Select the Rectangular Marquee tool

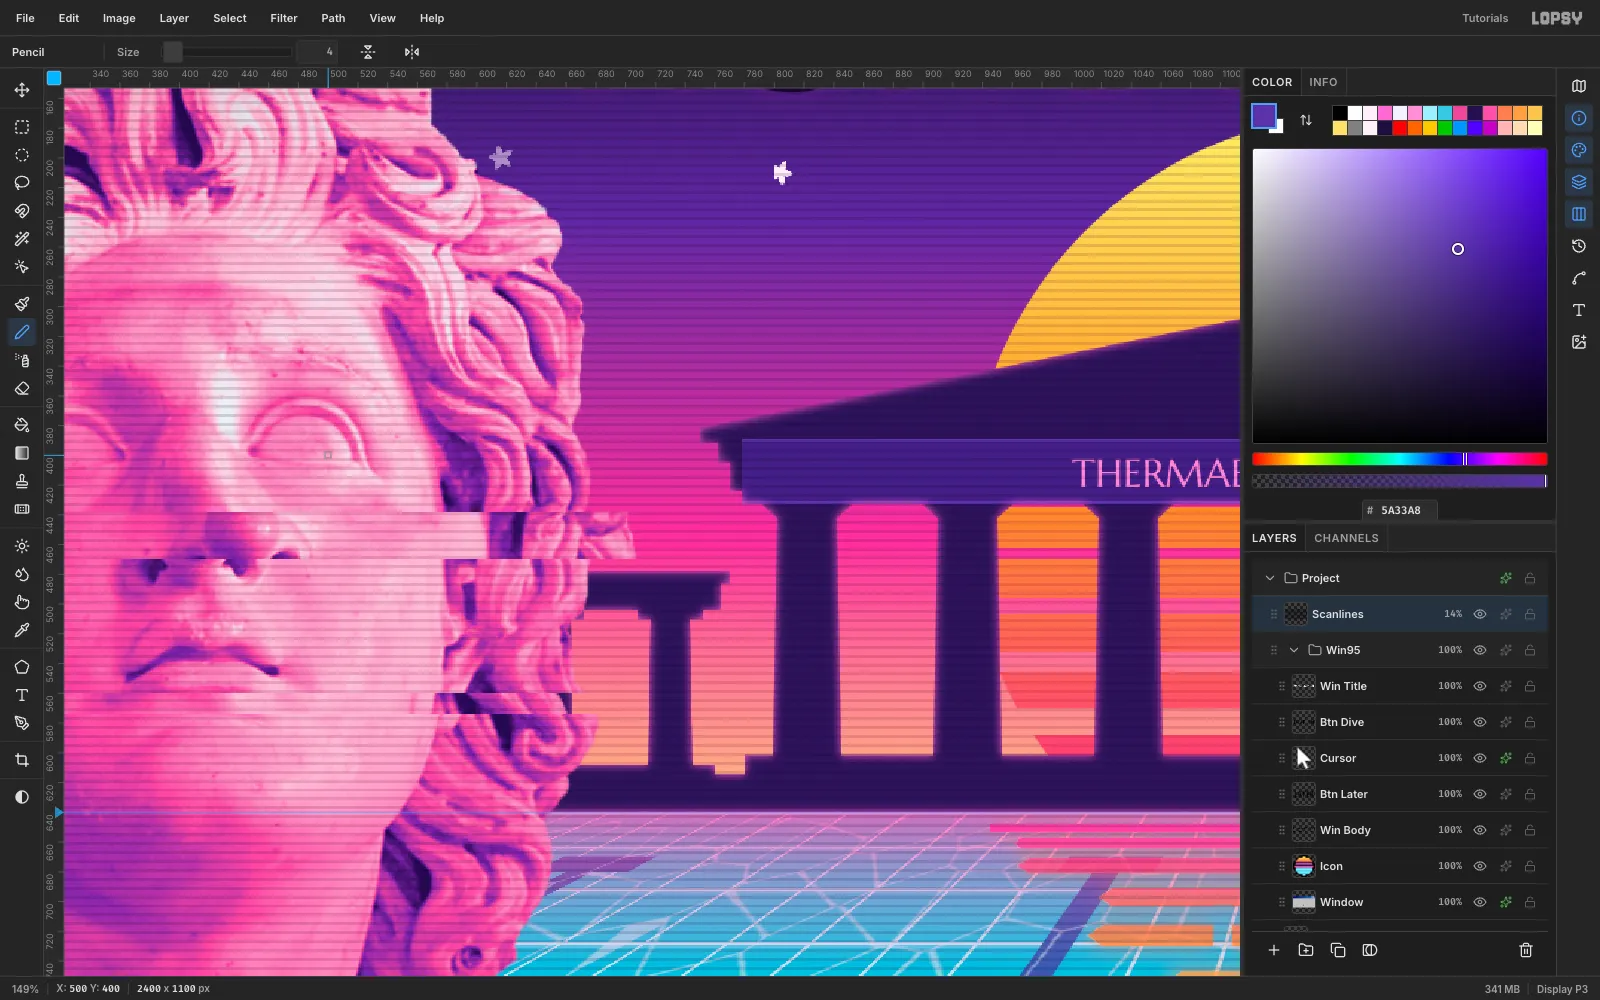coord(21,127)
